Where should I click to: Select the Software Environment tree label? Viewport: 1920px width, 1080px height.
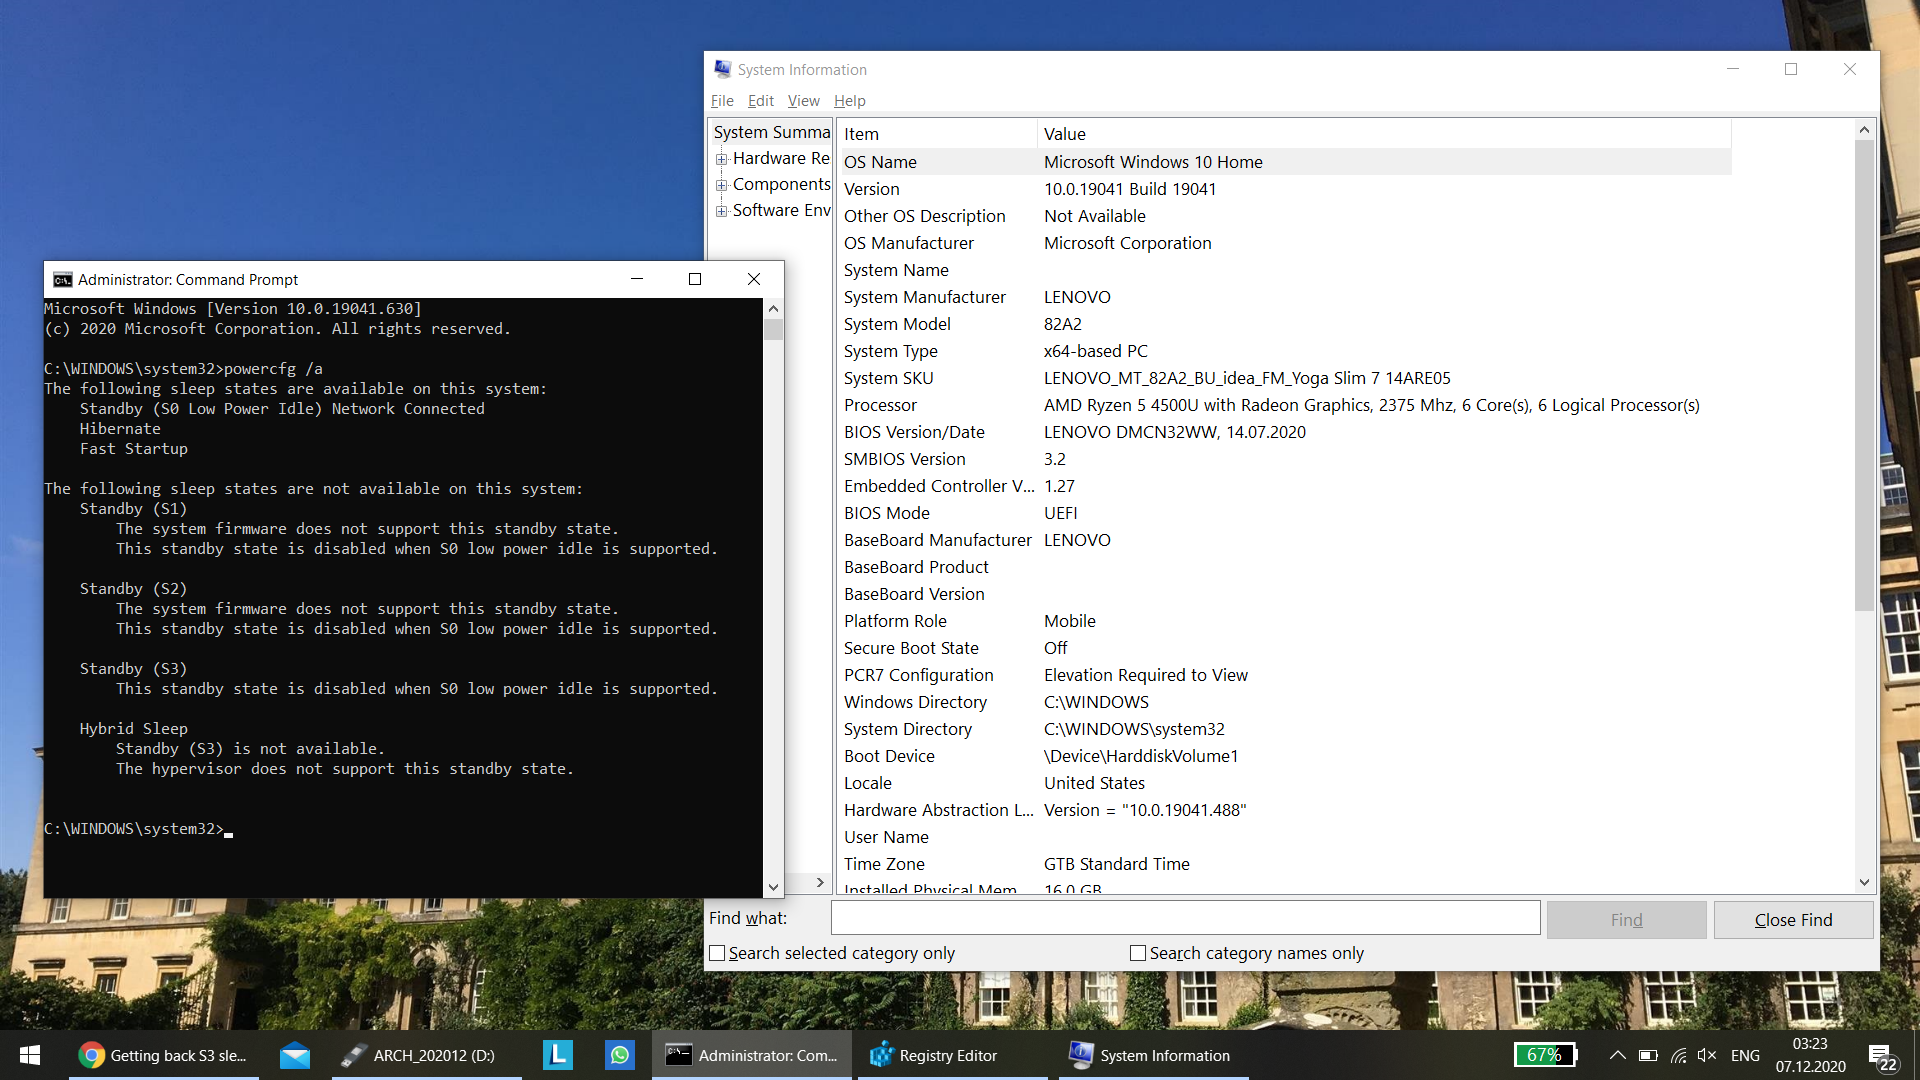pos(781,210)
